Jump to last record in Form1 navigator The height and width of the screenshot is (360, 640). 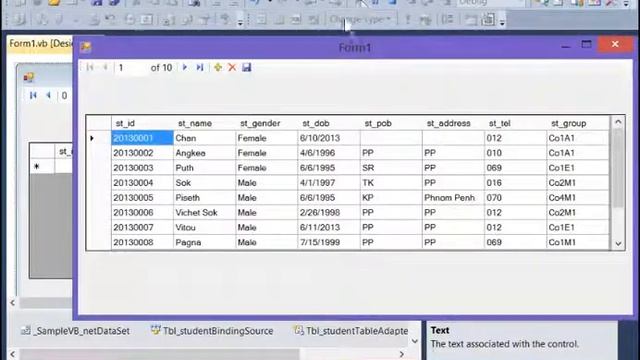pos(200,67)
